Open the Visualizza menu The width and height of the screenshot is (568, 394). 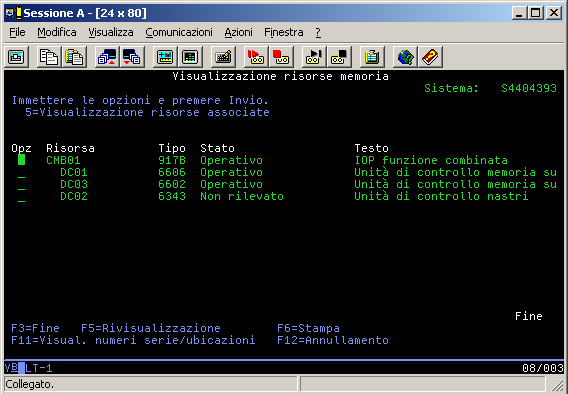(x=111, y=32)
